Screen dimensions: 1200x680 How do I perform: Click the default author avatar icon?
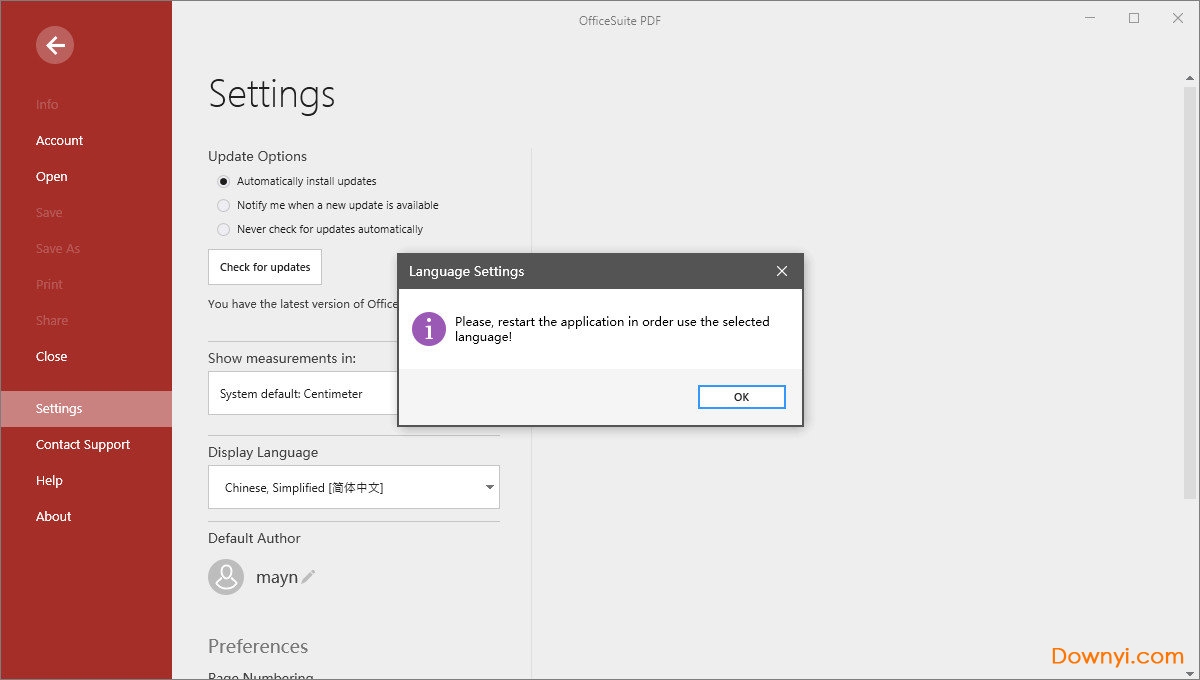(226, 577)
